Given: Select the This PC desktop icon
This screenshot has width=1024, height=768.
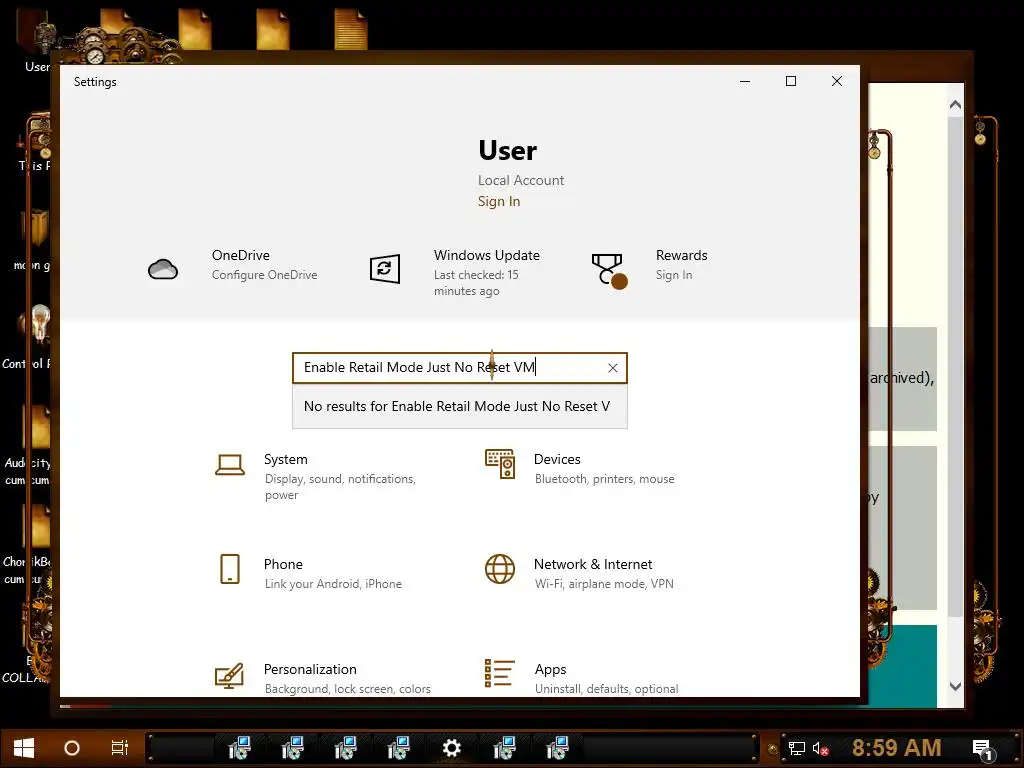Looking at the screenshot, I should click(33, 144).
